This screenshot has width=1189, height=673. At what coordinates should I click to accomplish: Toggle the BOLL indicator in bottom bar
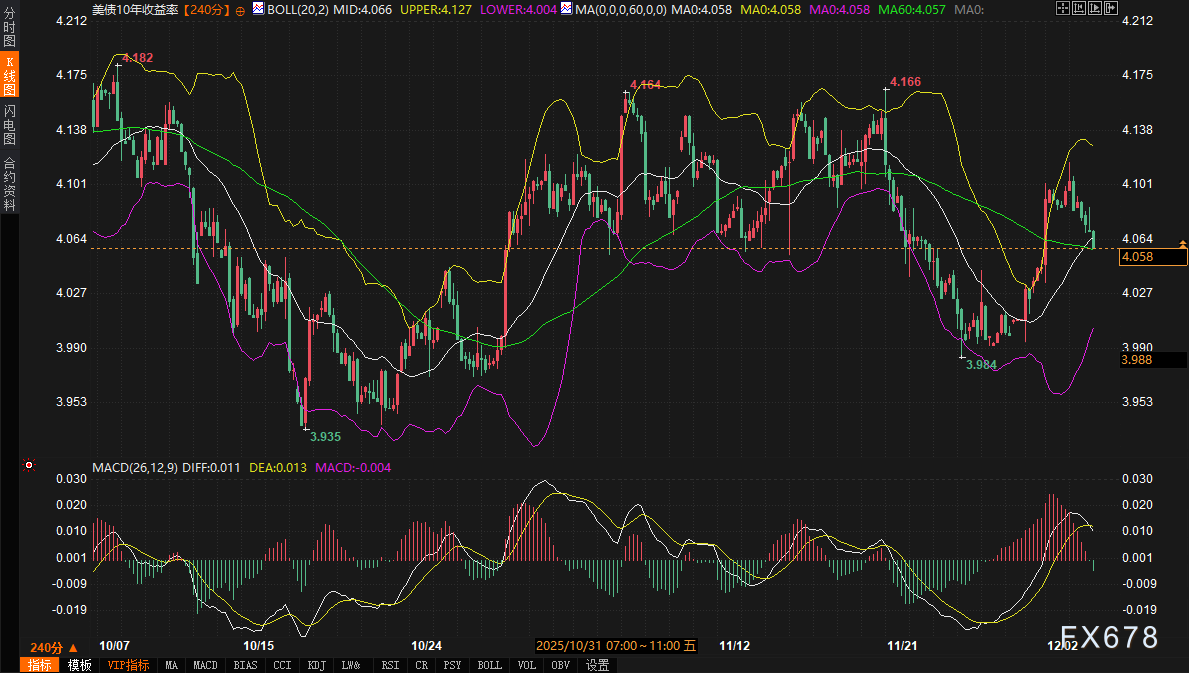(489, 665)
